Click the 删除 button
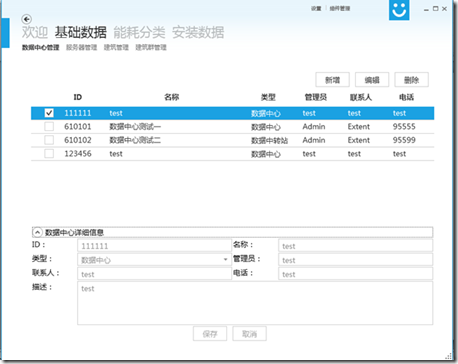This screenshot has width=458, height=364. 411,80
